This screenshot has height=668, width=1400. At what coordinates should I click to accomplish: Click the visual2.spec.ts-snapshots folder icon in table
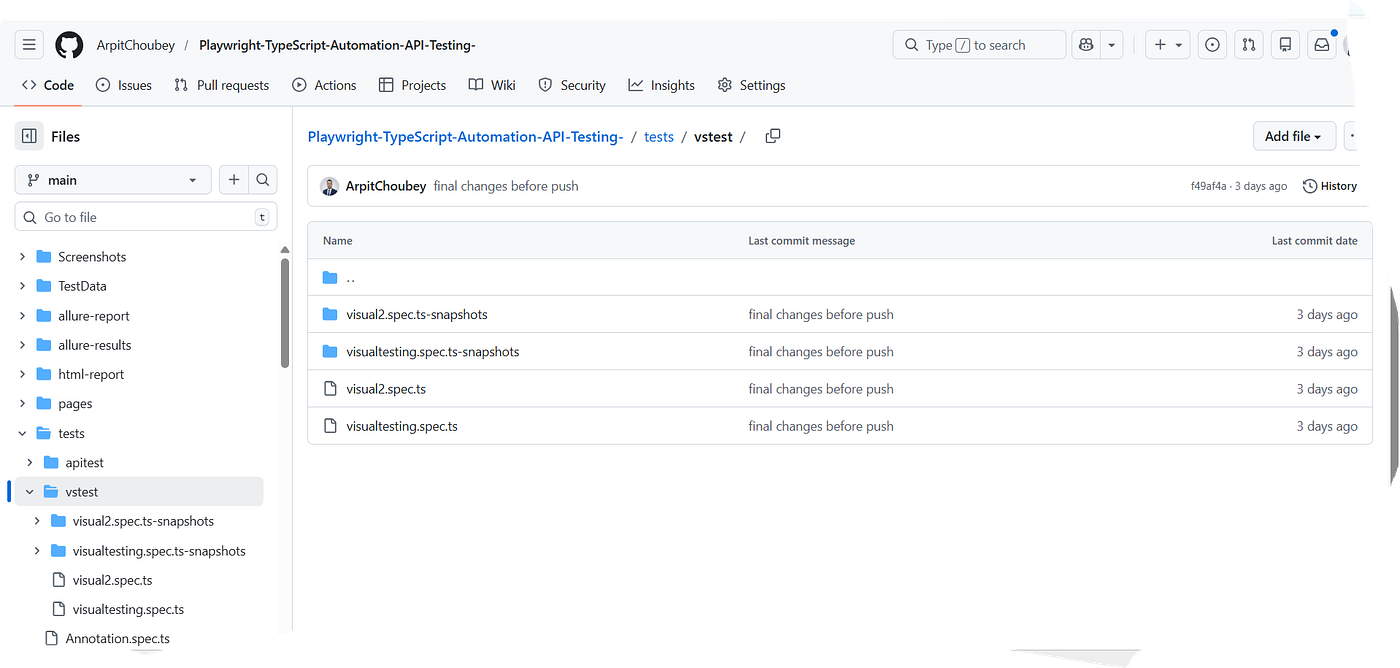click(331, 314)
